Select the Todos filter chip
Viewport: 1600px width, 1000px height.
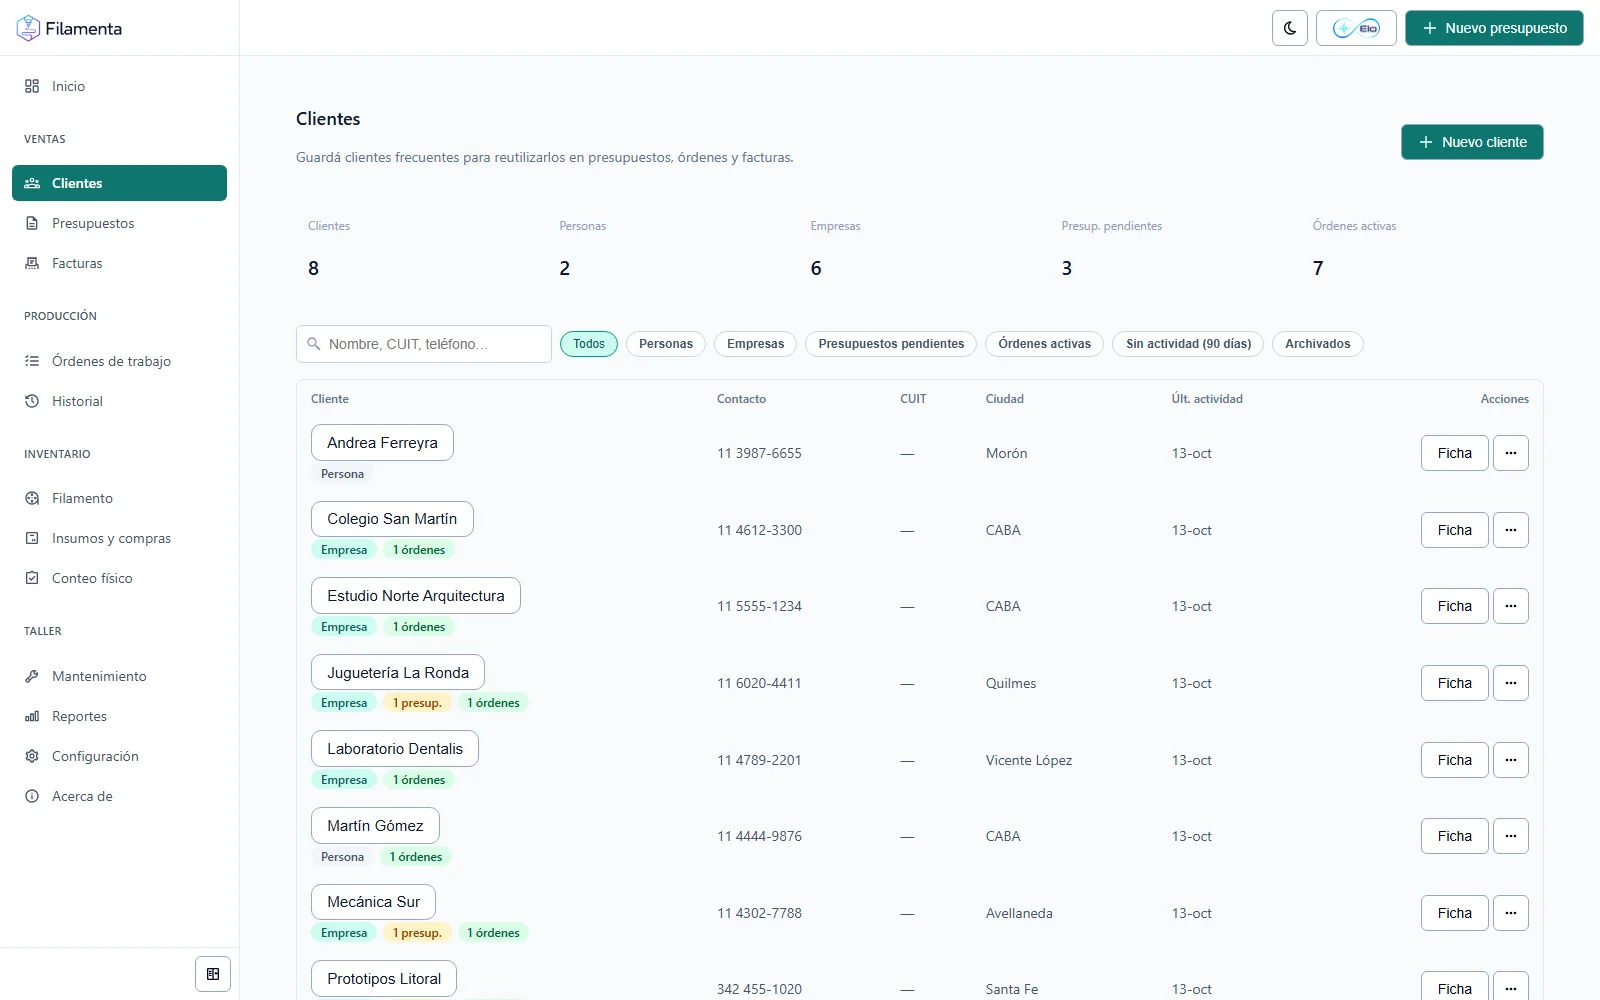point(589,344)
